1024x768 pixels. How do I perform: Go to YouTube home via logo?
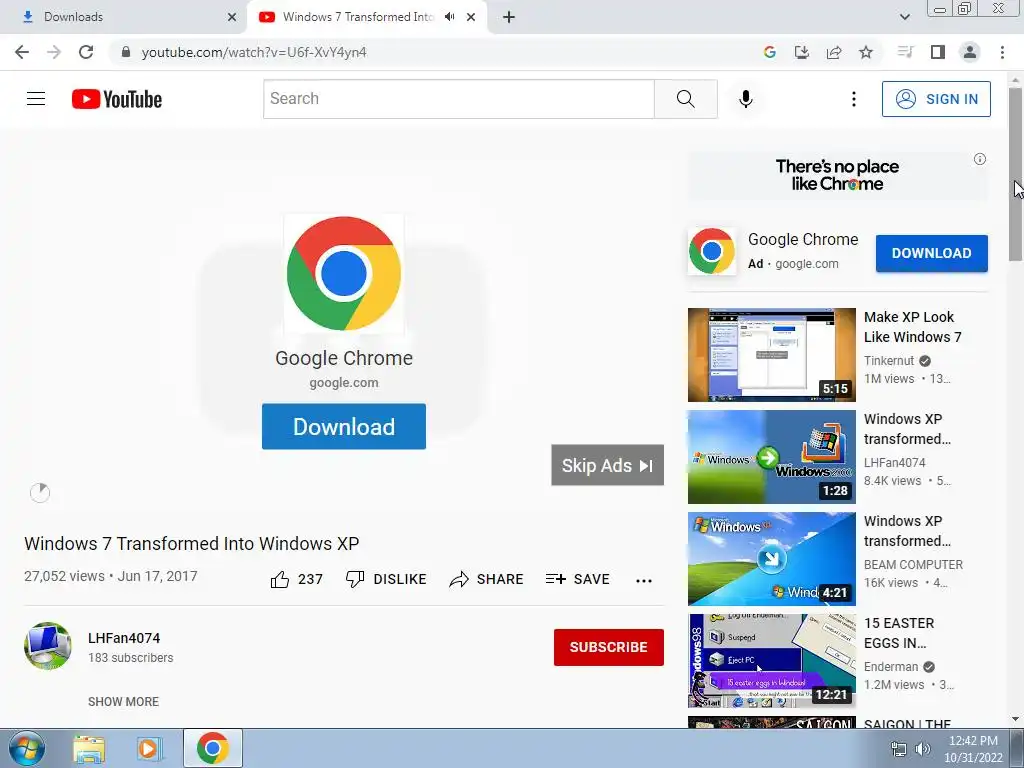[117, 99]
